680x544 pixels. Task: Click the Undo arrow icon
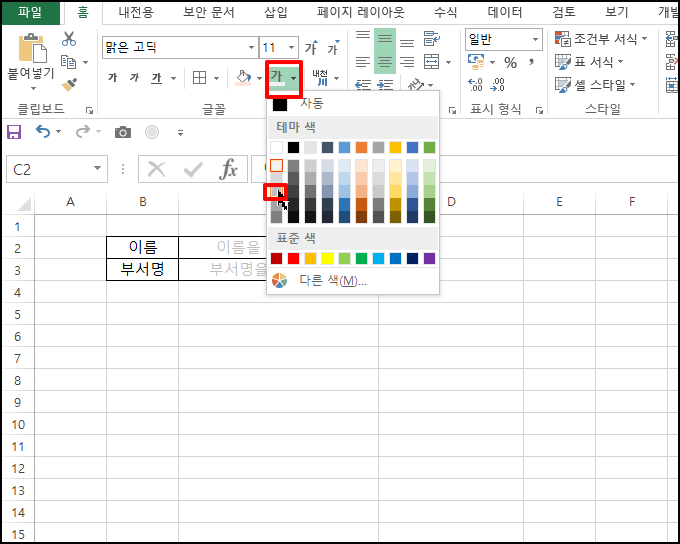42,131
